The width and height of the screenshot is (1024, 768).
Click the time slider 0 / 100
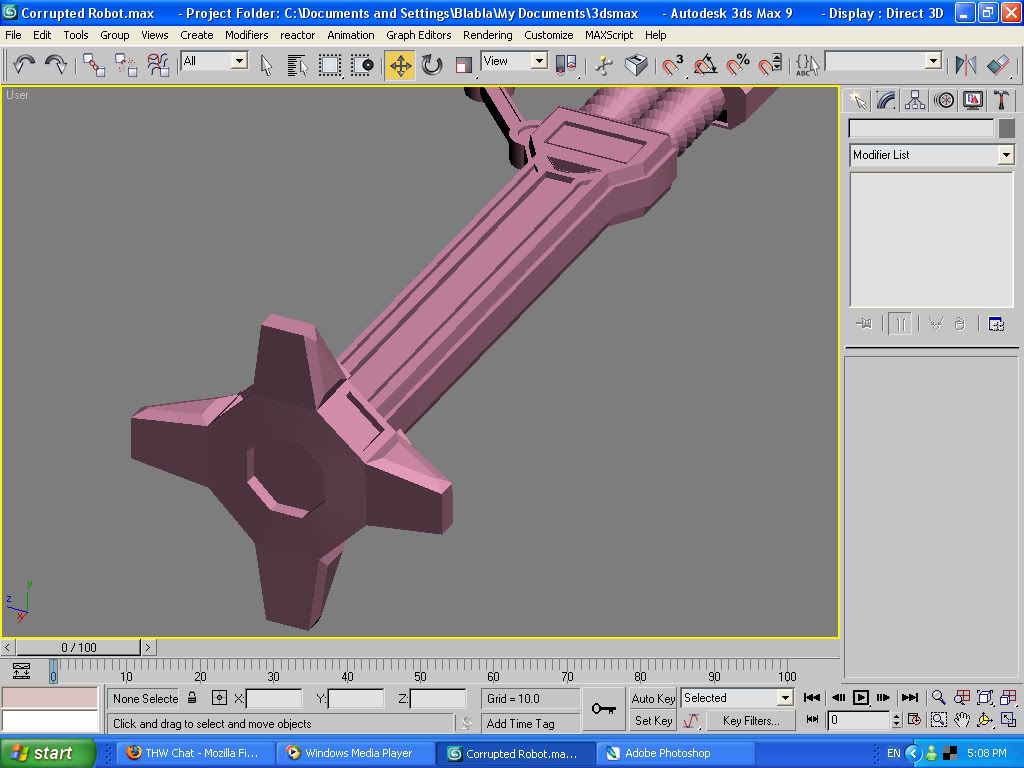[x=78, y=647]
